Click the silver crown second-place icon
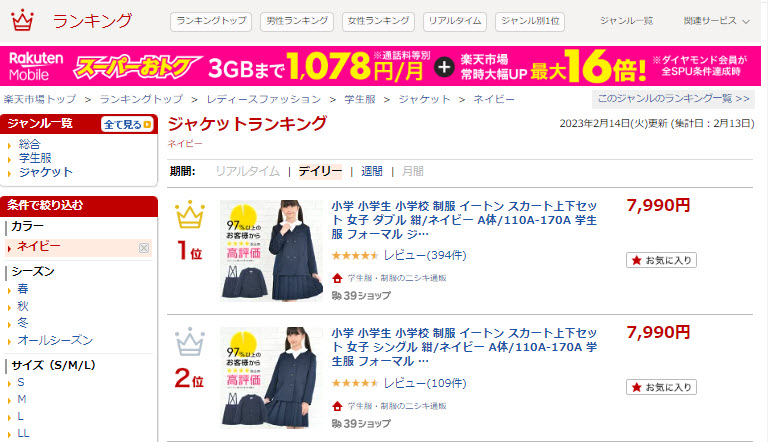This screenshot has width=768, height=442. pyautogui.click(x=190, y=342)
